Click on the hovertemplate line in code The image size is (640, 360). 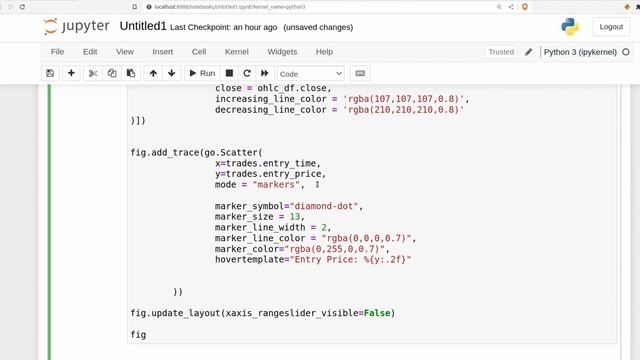coord(313,260)
